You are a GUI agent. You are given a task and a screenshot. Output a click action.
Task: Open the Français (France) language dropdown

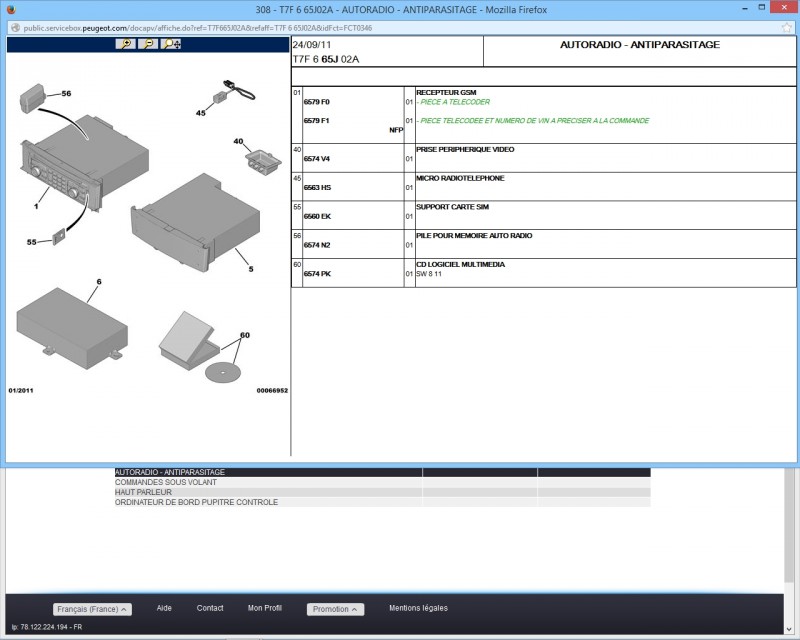pos(92,609)
